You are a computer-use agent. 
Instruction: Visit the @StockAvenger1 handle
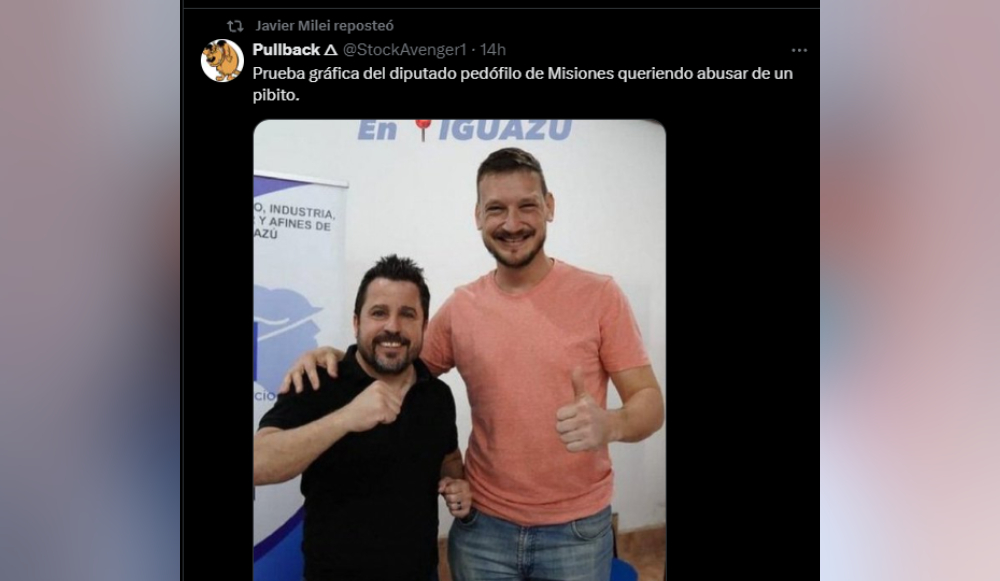click(x=405, y=50)
